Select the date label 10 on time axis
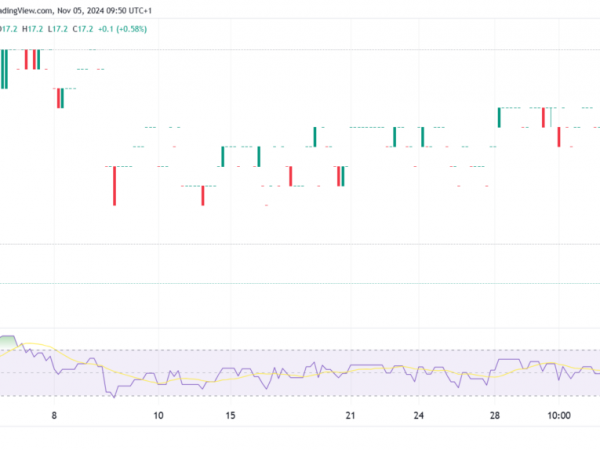 click(x=158, y=415)
